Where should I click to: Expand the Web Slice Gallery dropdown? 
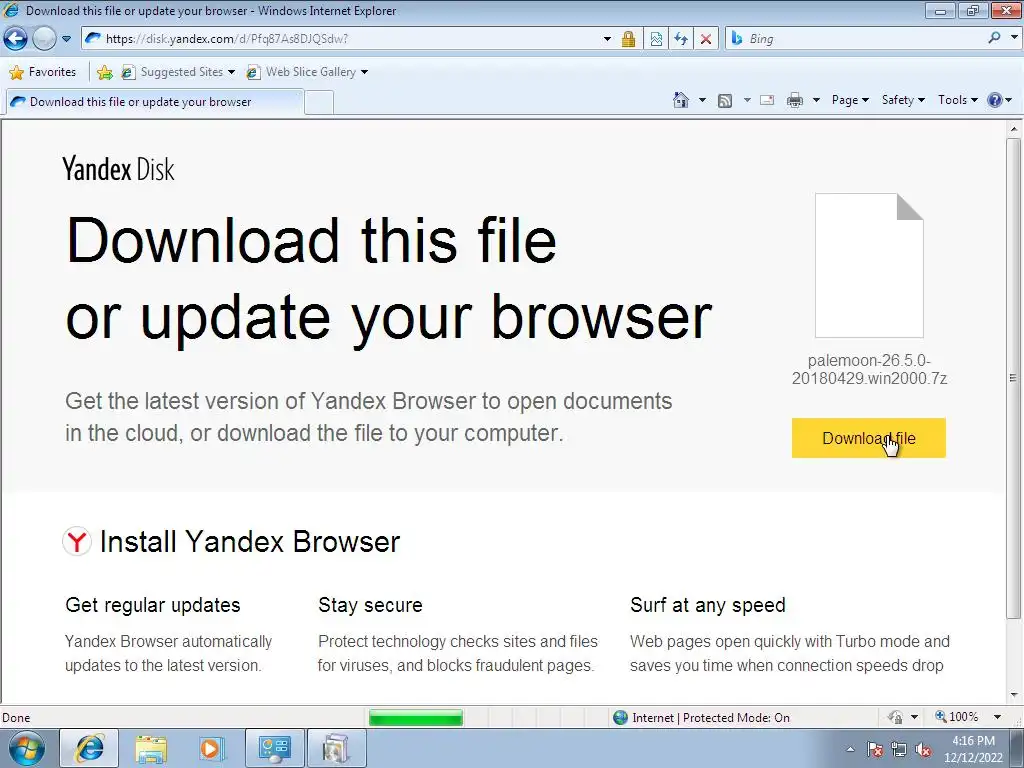[x=364, y=72]
